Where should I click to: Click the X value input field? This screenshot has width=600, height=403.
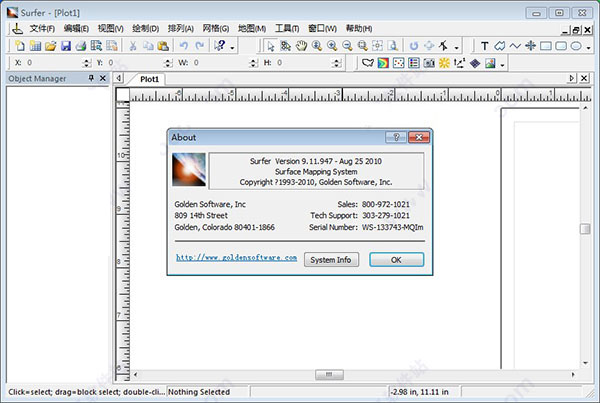click(54, 63)
